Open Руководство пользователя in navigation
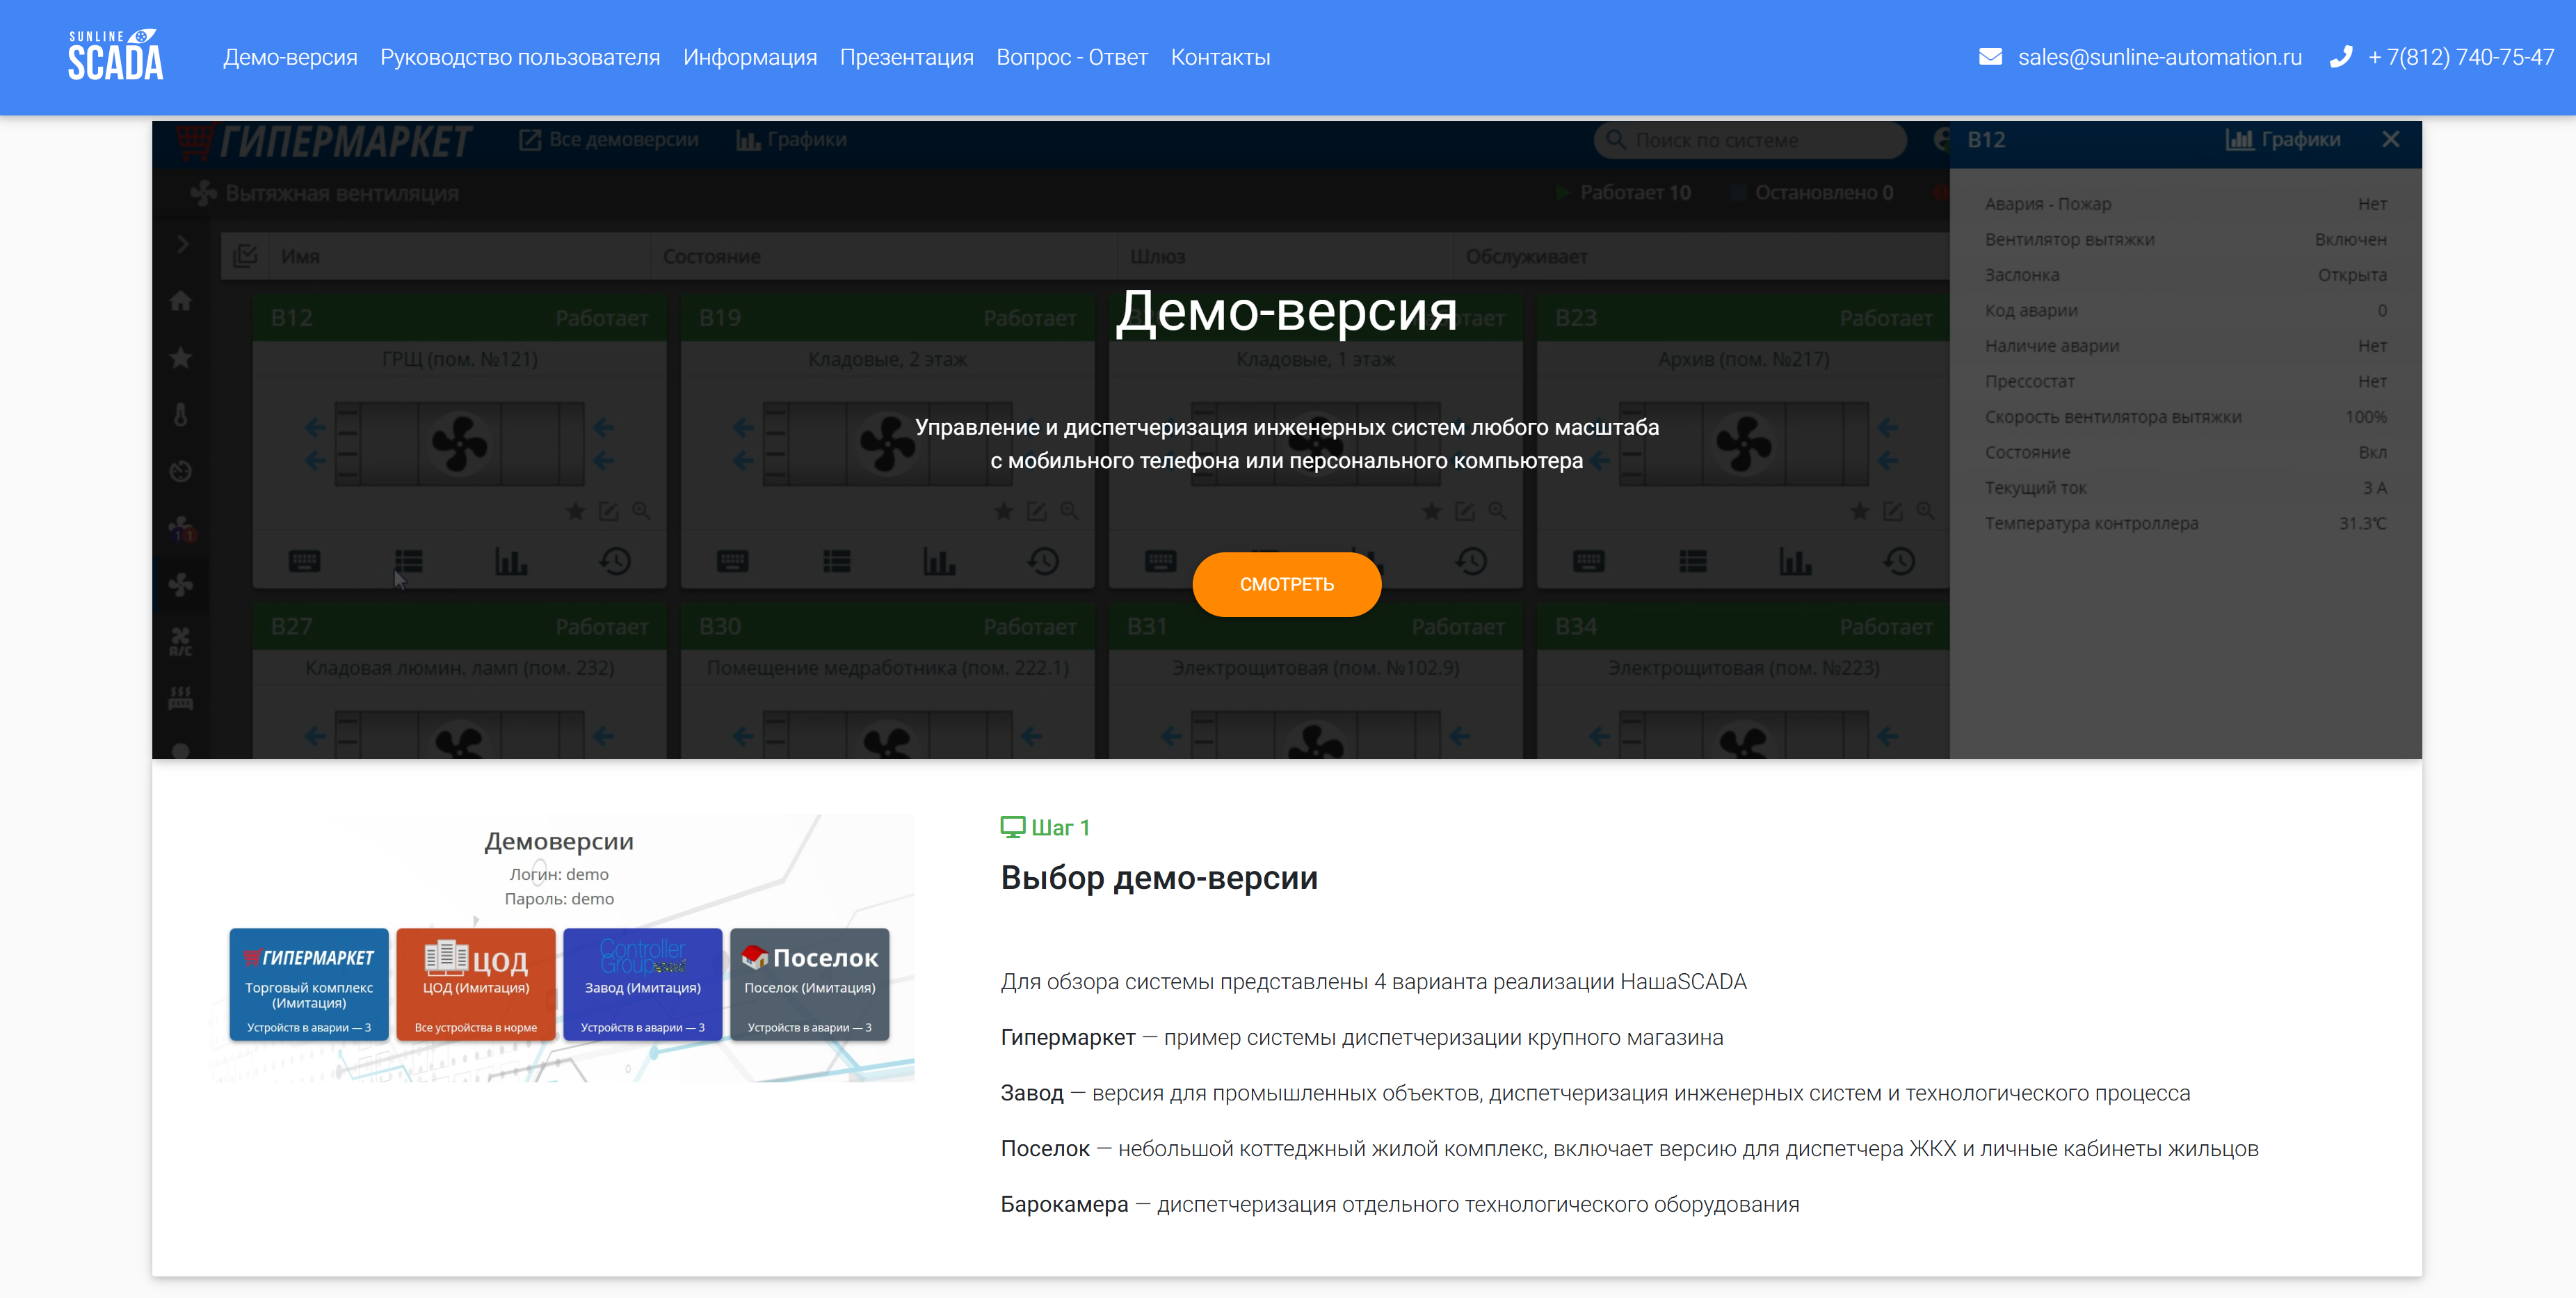Screen dimensions: 2576x1298 pos(520,57)
